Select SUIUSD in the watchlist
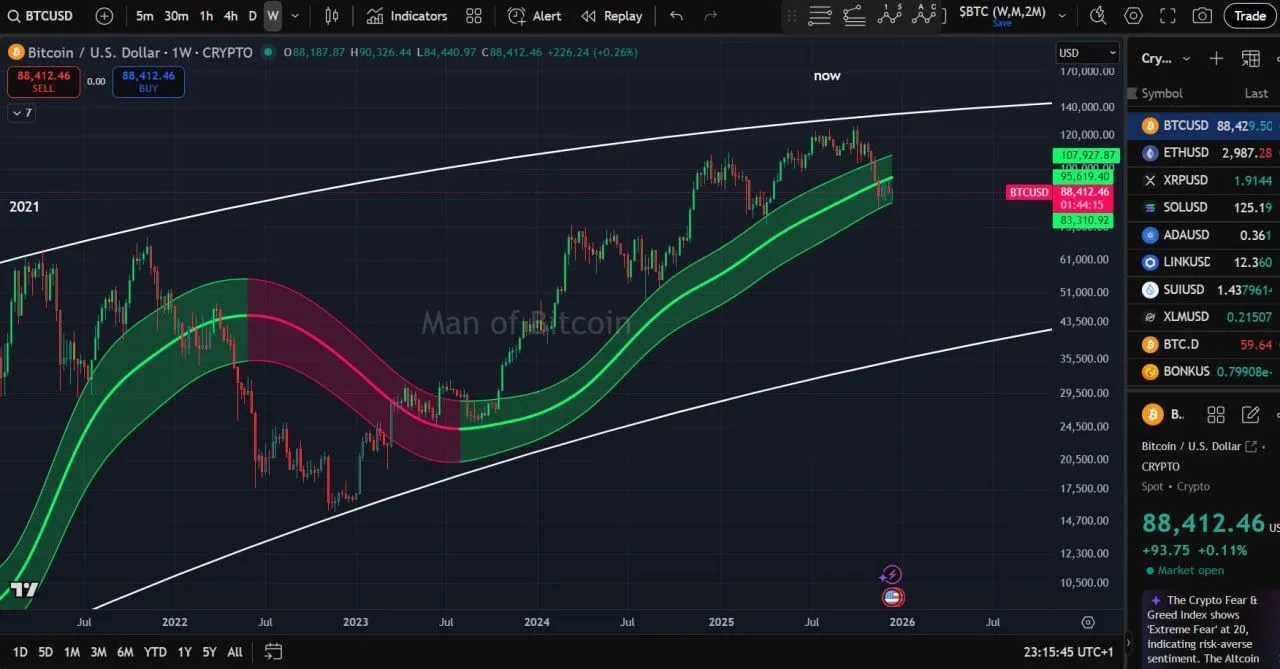 pyautogui.click(x=1203, y=289)
